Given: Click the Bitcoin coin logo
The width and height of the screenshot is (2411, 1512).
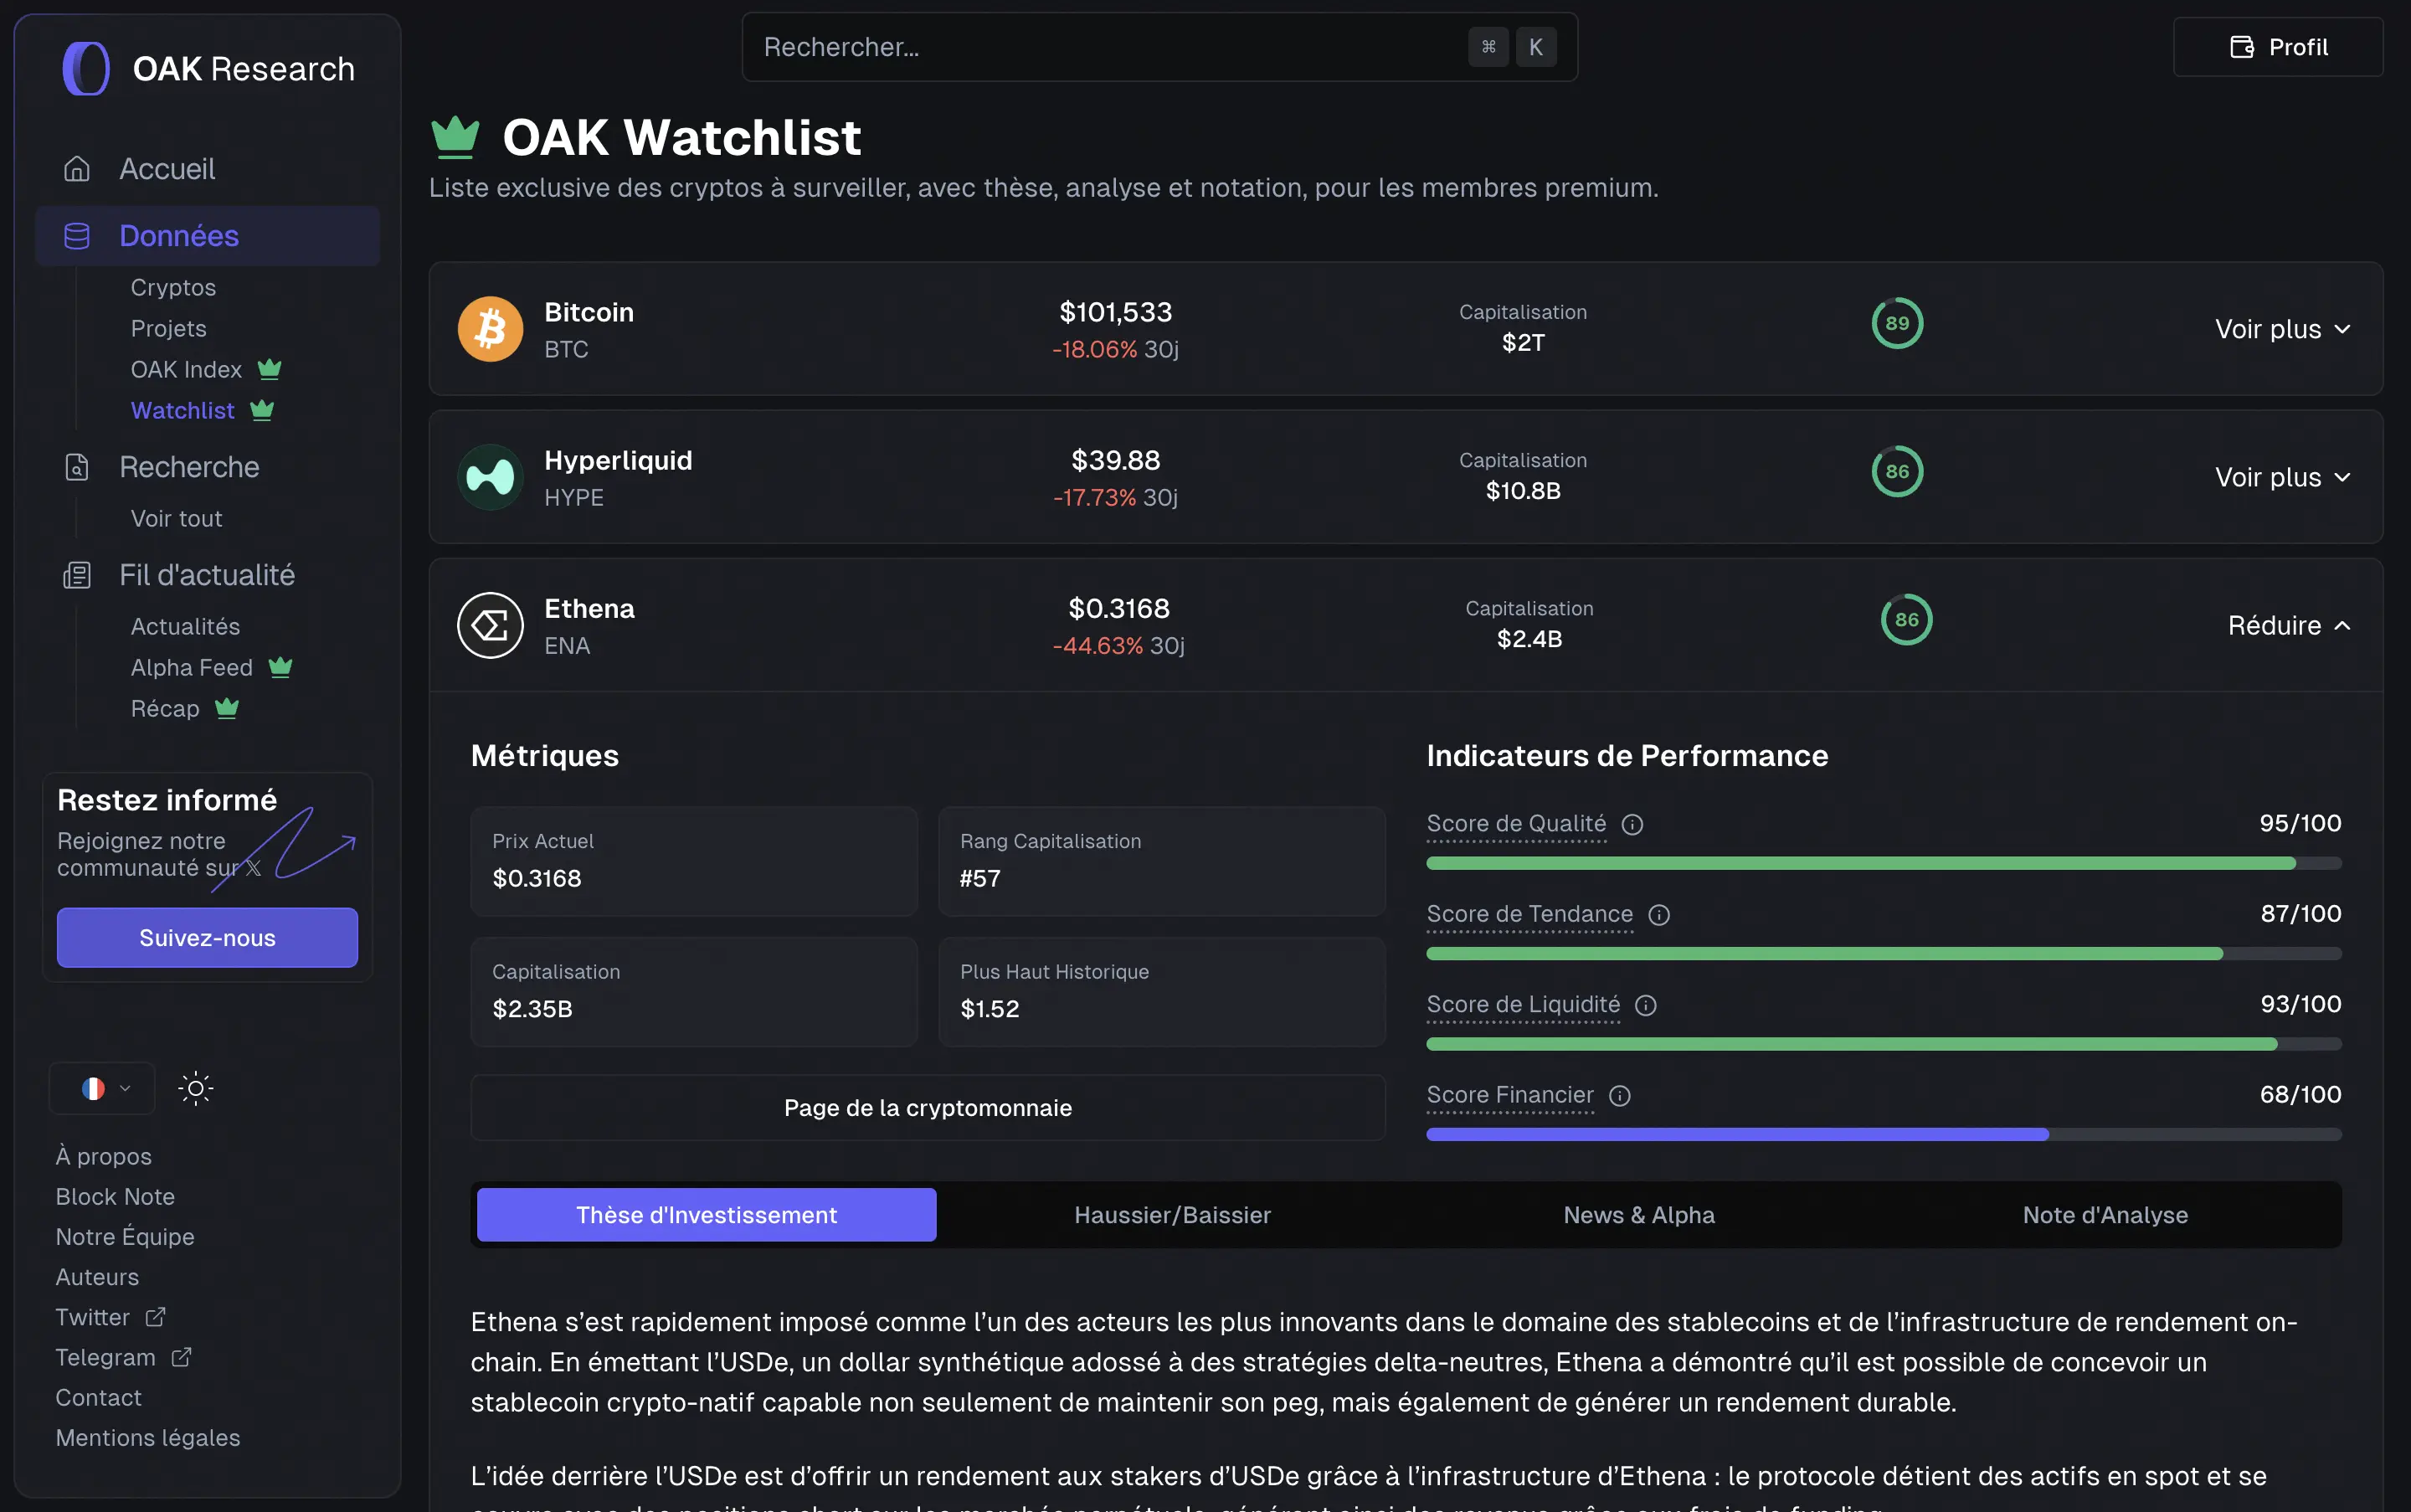Looking at the screenshot, I should pyautogui.click(x=490, y=328).
